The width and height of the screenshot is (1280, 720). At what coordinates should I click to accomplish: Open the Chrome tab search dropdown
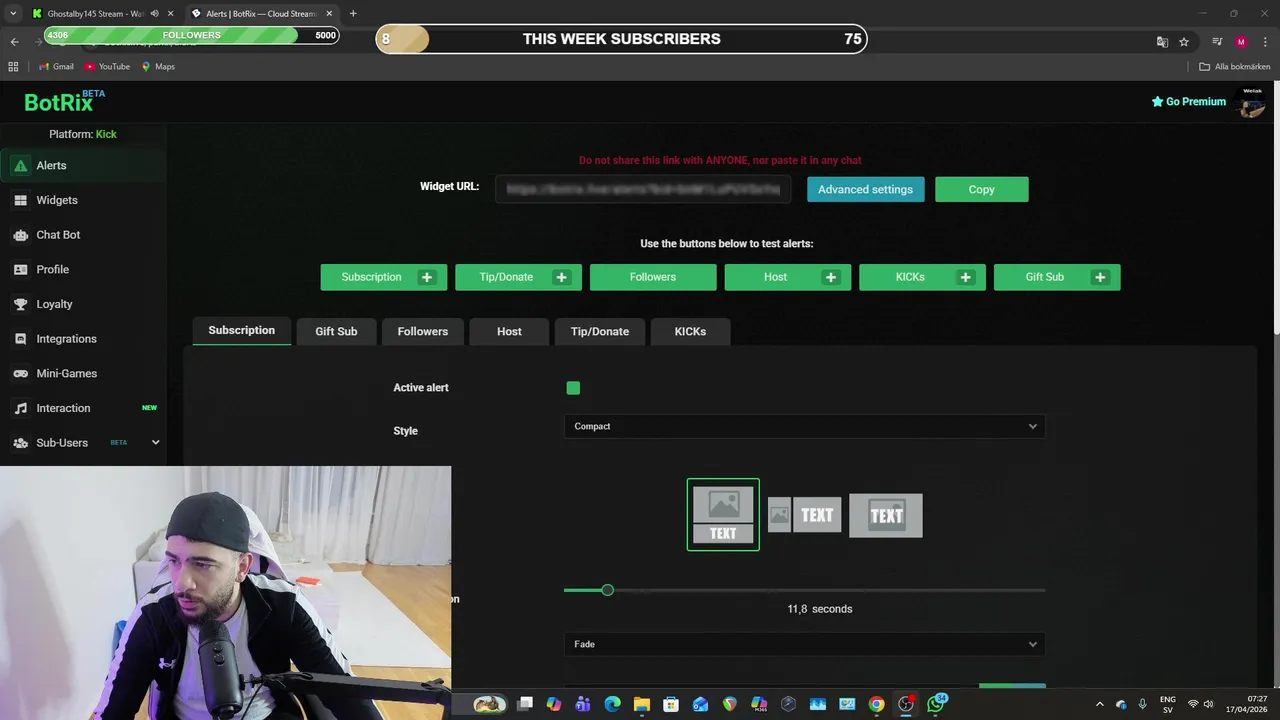tap(13, 14)
